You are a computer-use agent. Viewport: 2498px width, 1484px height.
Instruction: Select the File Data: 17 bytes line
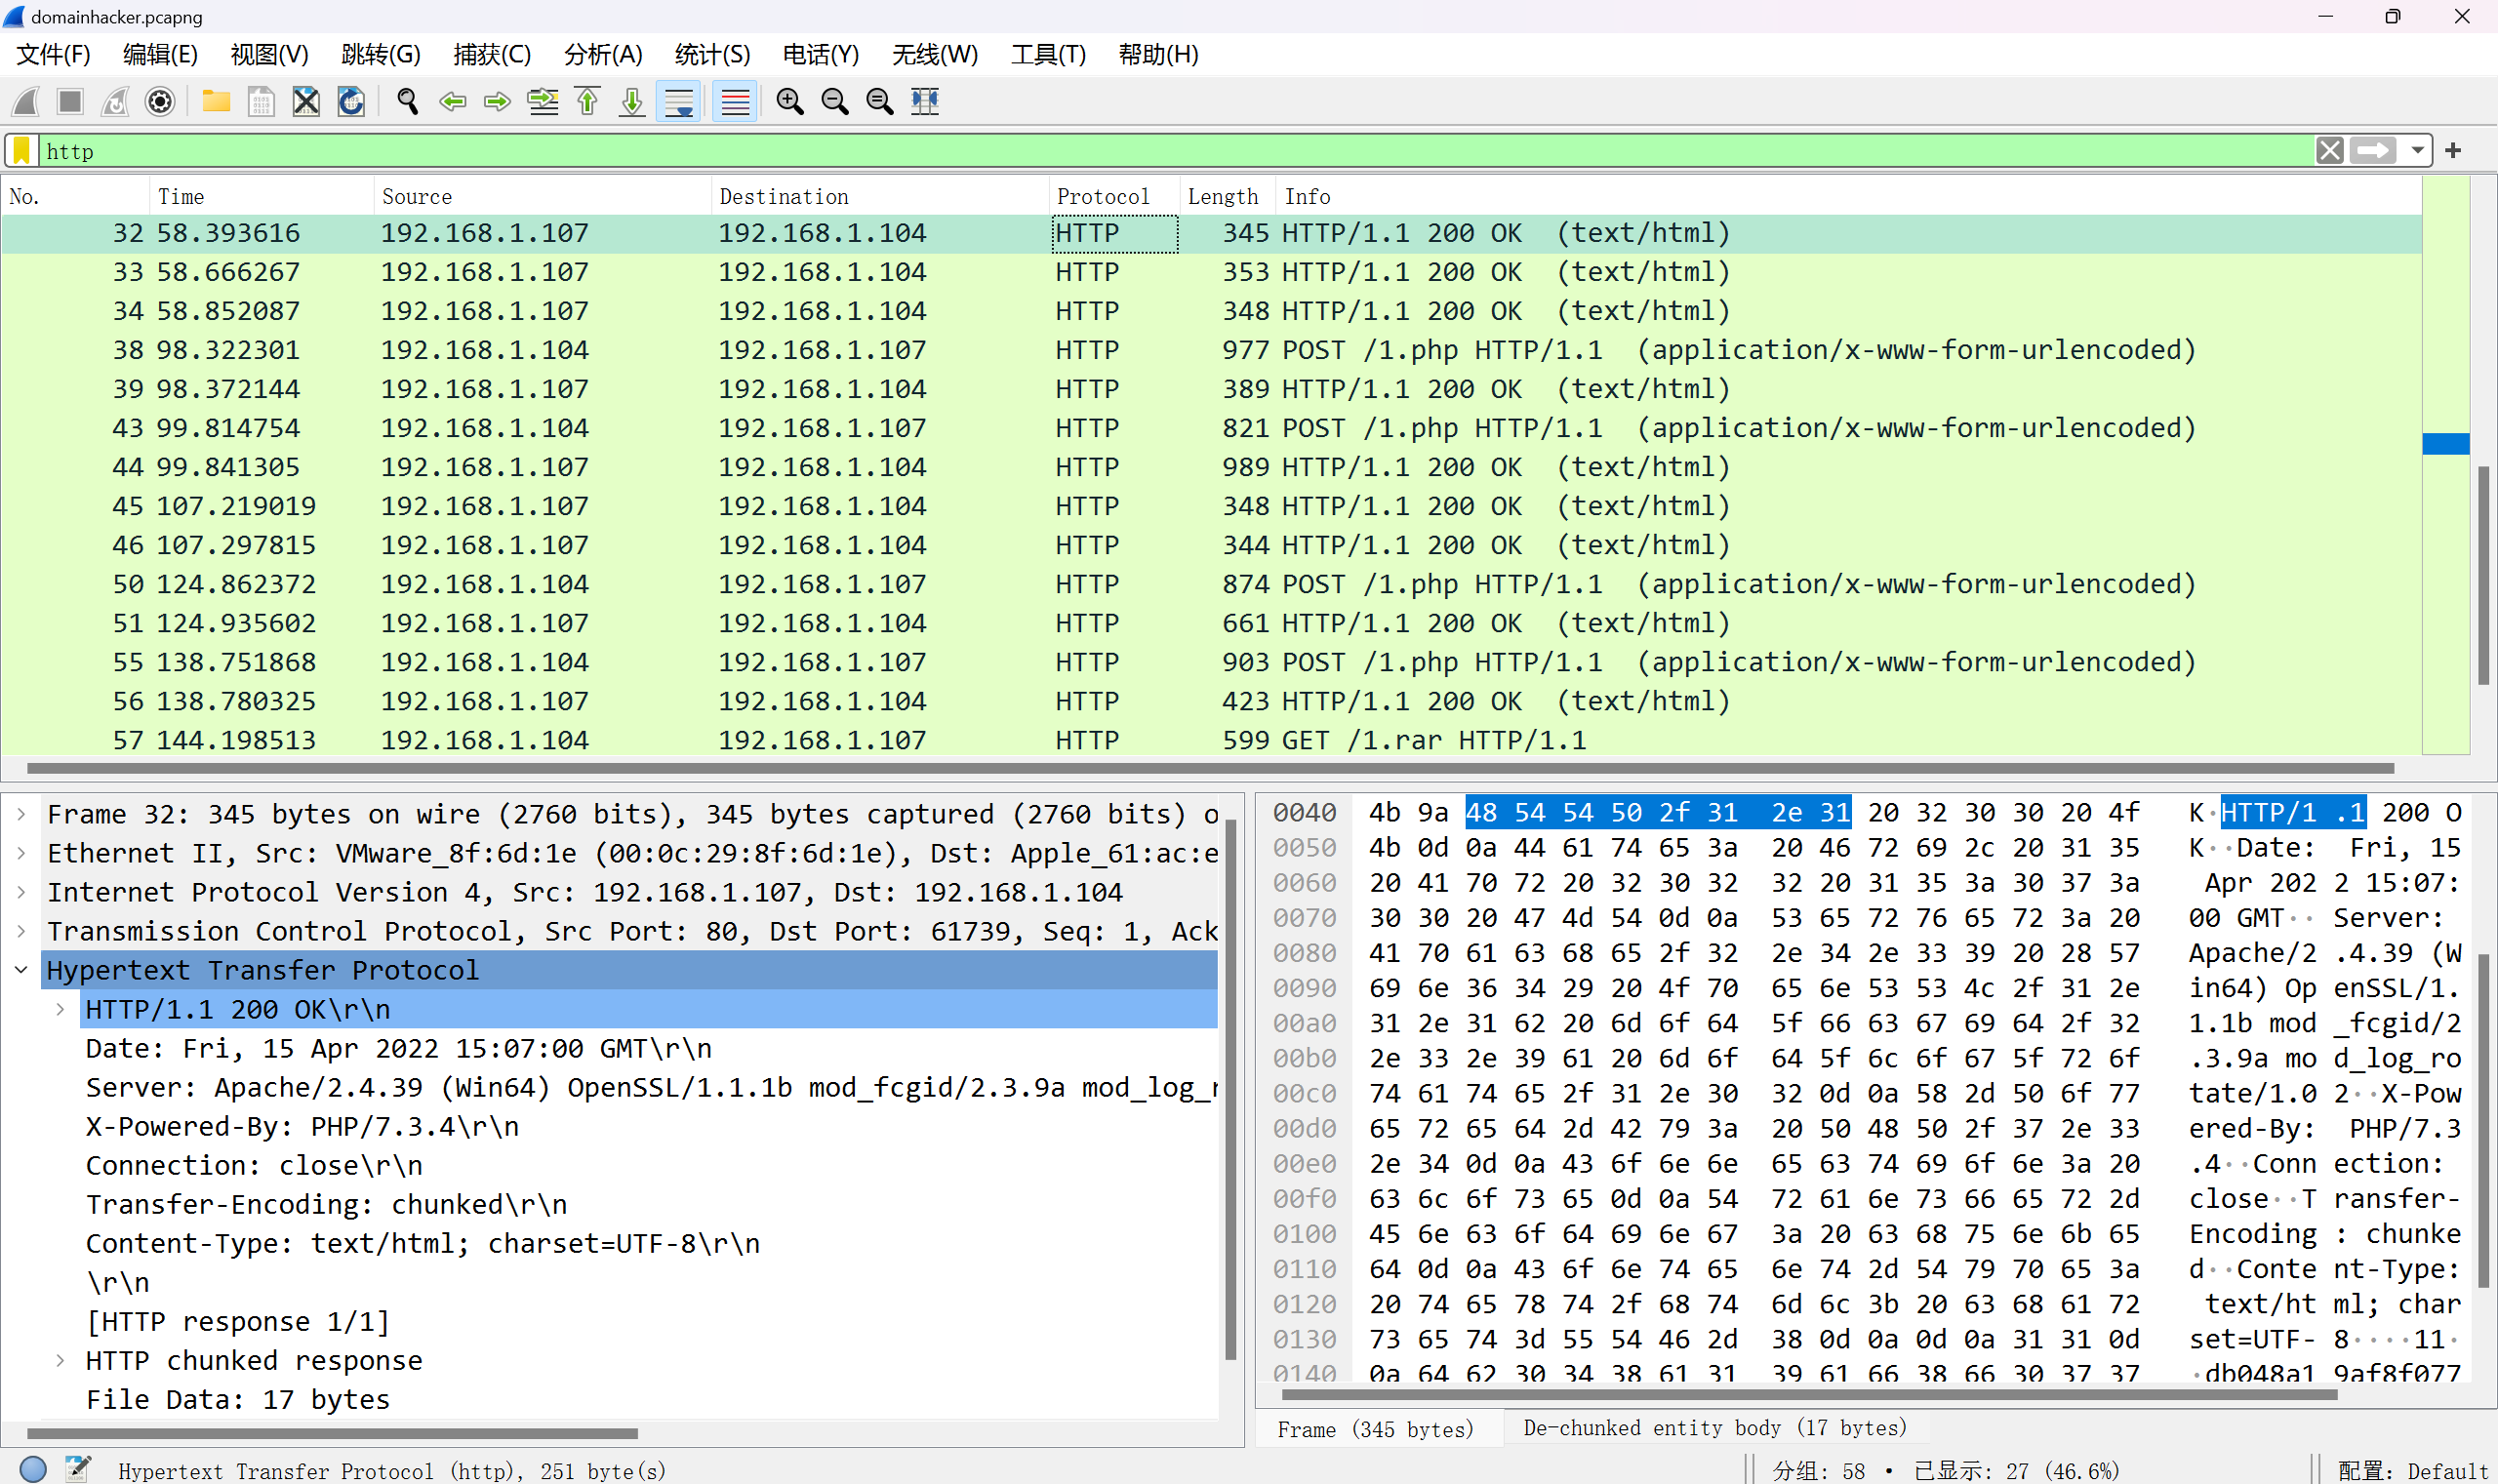238,1399
